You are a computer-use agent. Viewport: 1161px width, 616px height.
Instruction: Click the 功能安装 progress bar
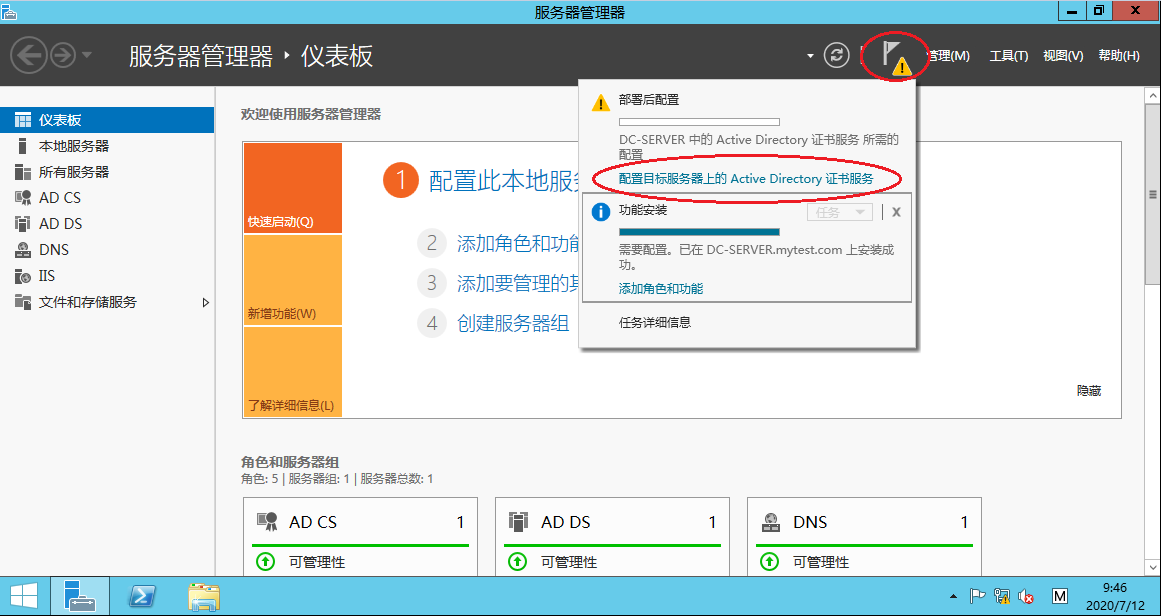pyautogui.click(x=699, y=232)
